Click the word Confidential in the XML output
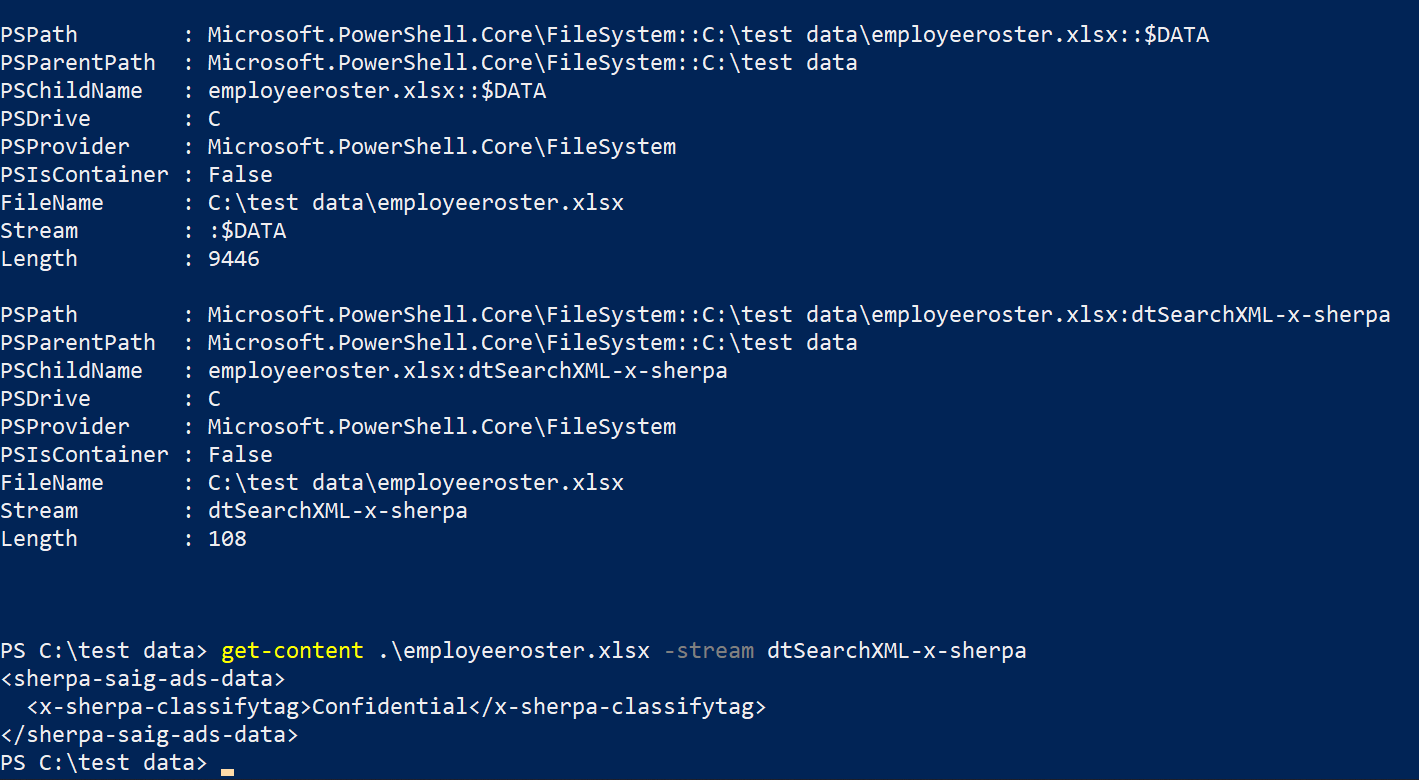 pyautogui.click(x=389, y=707)
